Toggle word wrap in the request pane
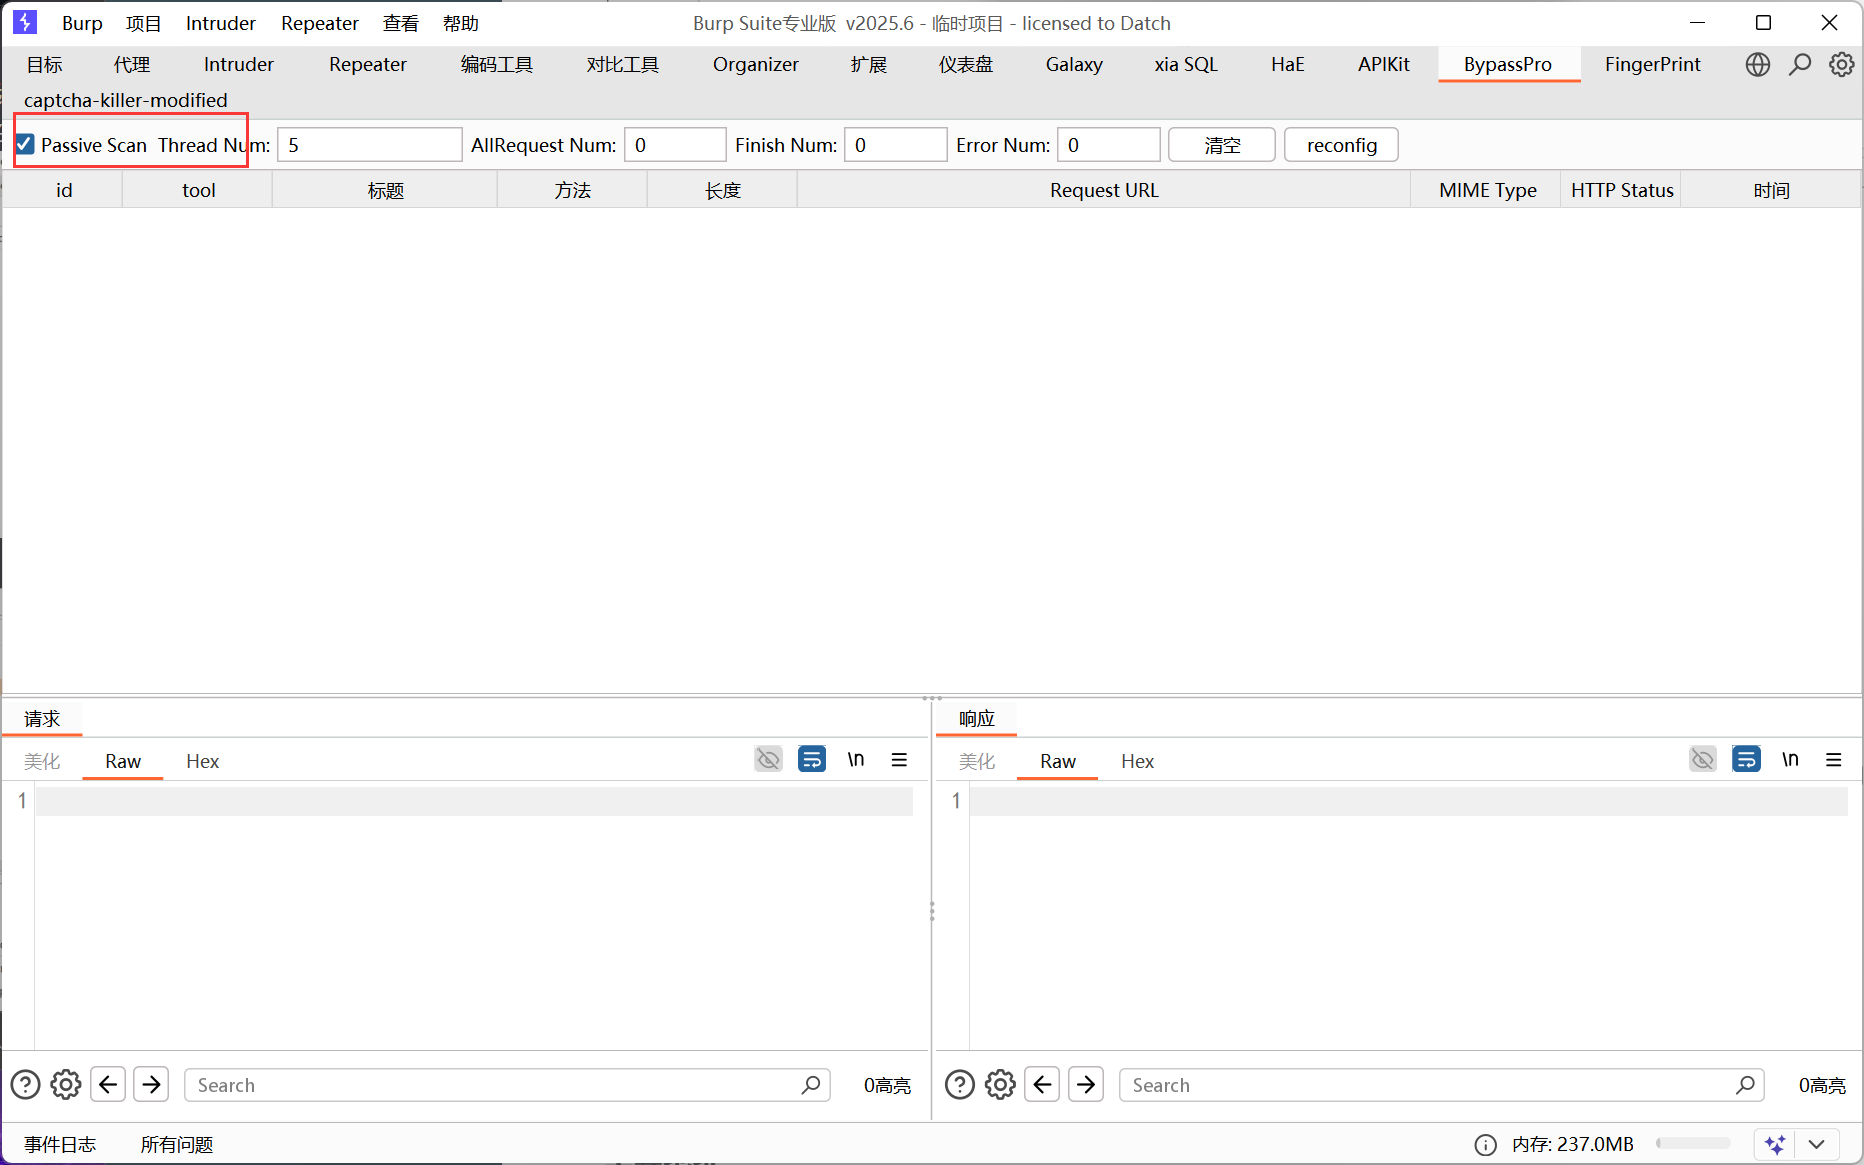Viewport: 1864px width, 1165px height. tap(812, 759)
